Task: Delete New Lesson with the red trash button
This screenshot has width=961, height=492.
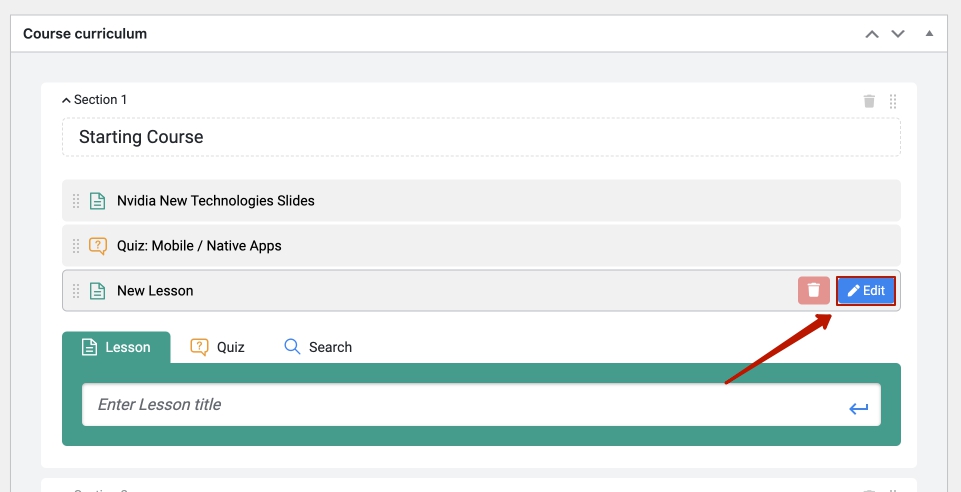Action: pos(813,290)
